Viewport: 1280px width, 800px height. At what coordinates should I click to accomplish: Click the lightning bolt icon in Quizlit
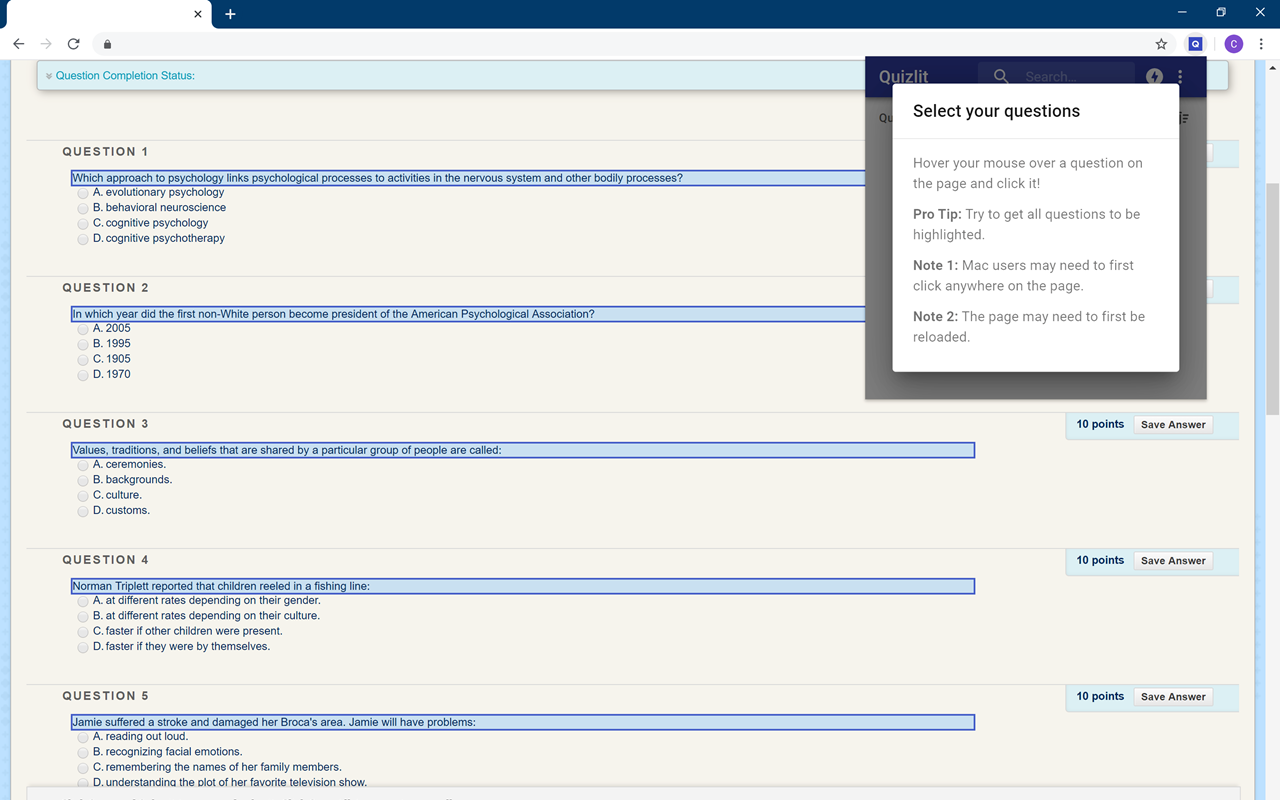[x=1154, y=76]
